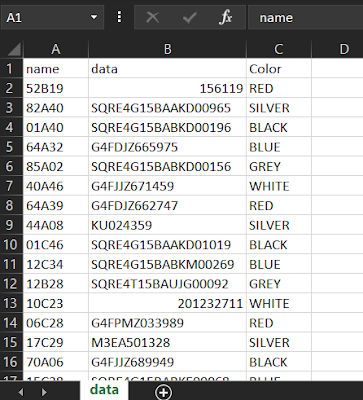The width and height of the screenshot is (363, 400).
Task: Select row 13 header
Action: [11, 303]
